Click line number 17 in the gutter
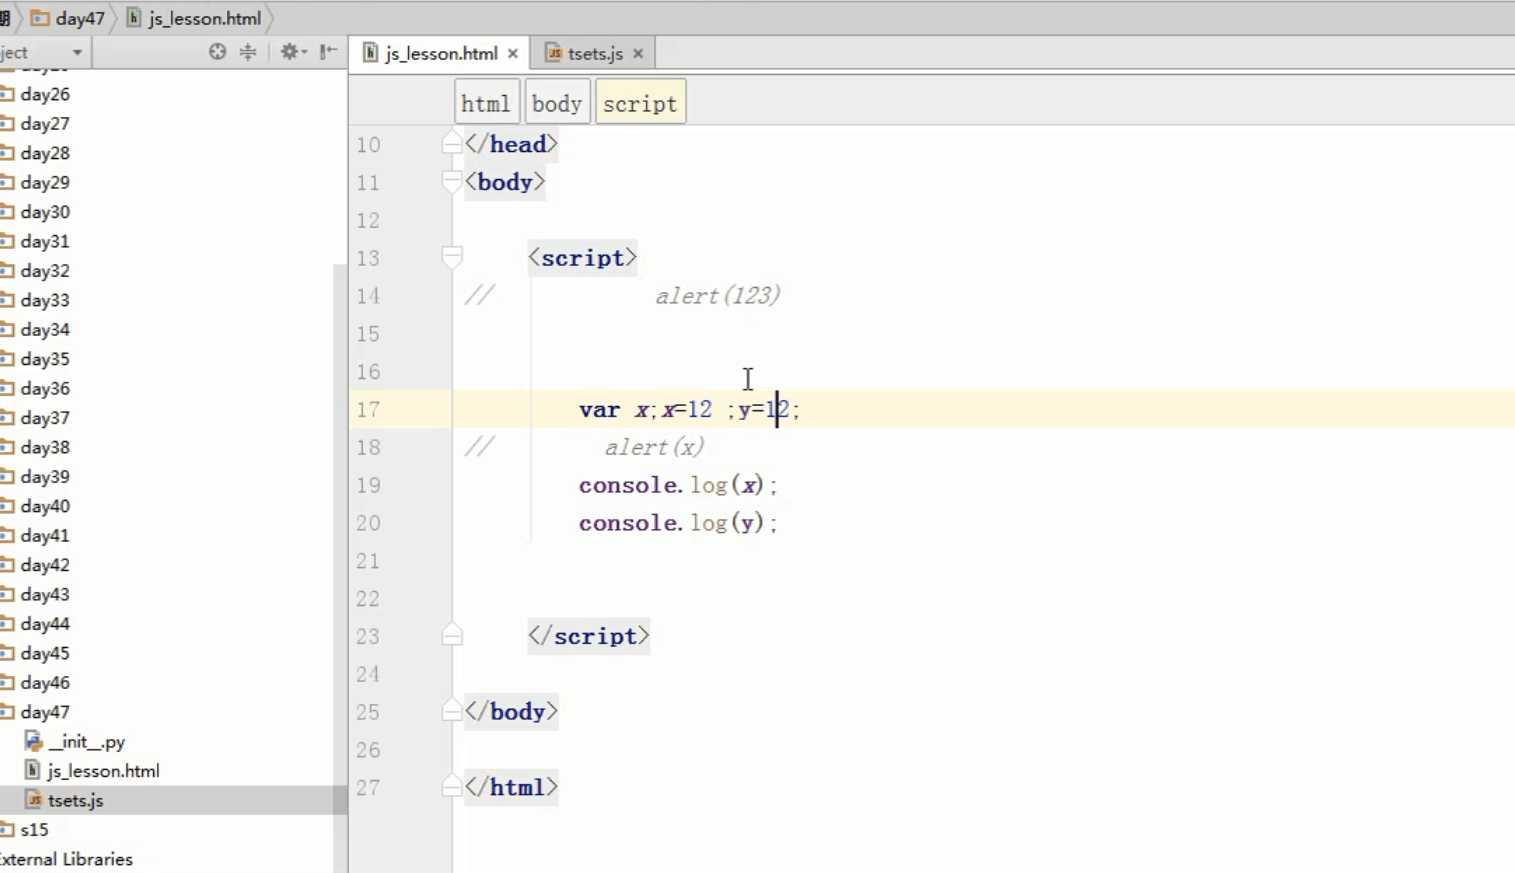This screenshot has width=1515, height=873. (368, 410)
